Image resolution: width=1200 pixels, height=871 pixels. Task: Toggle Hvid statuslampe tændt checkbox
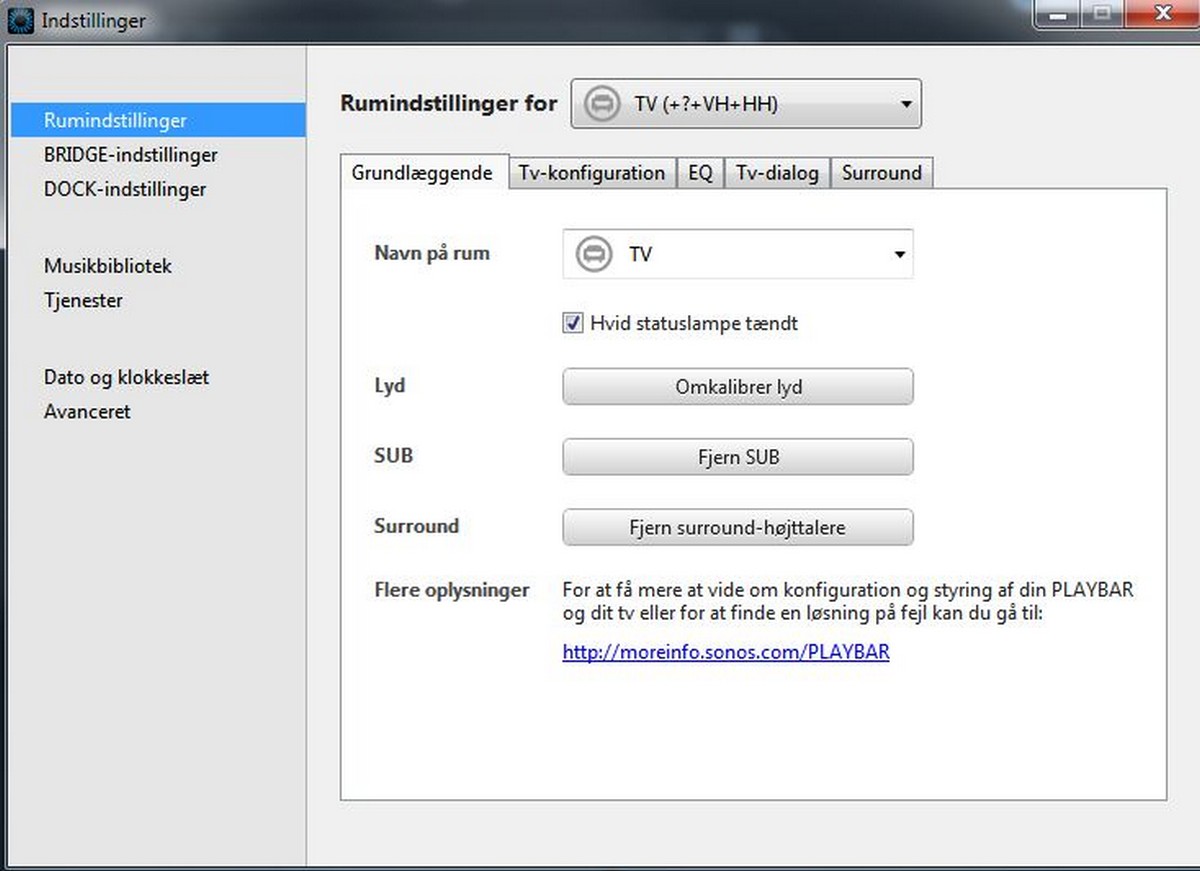(x=573, y=324)
